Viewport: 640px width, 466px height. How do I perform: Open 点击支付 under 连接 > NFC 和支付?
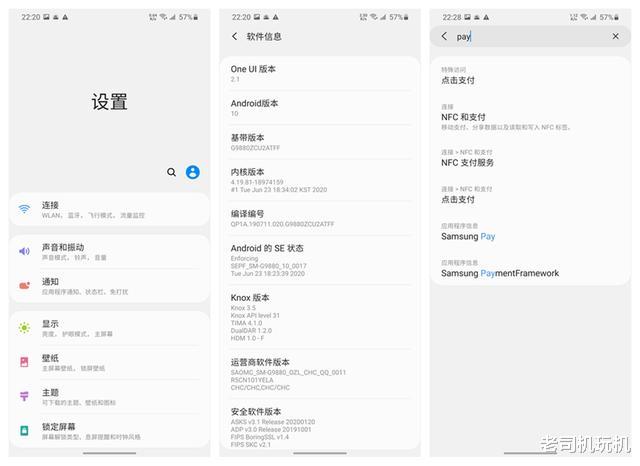click(531, 195)
